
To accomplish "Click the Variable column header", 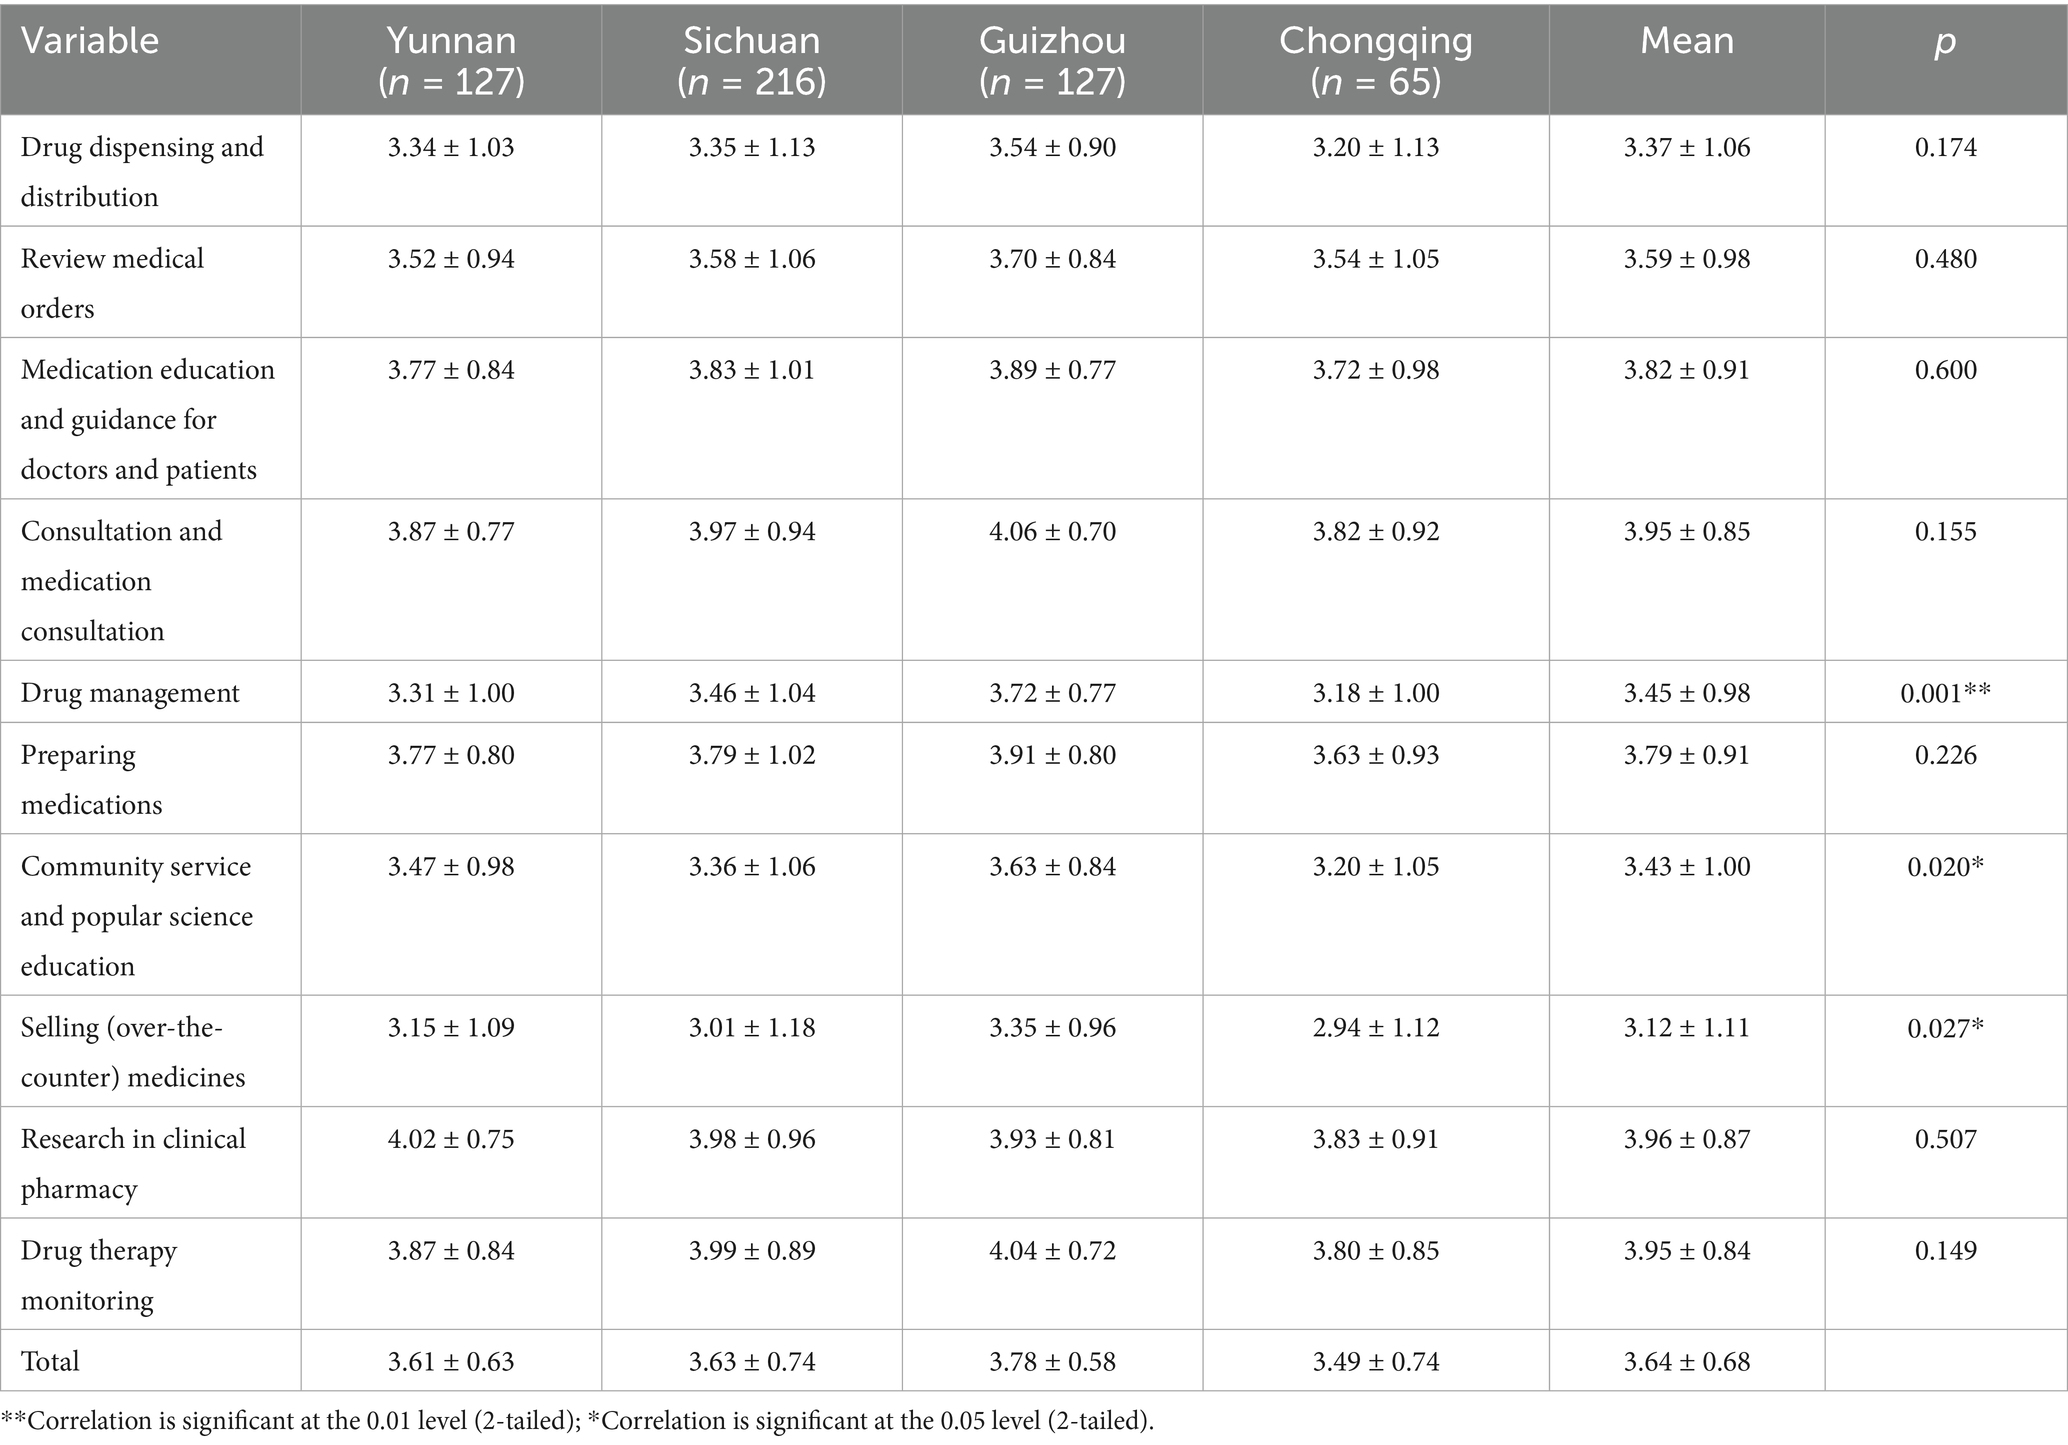I will (x=90, y=41).
